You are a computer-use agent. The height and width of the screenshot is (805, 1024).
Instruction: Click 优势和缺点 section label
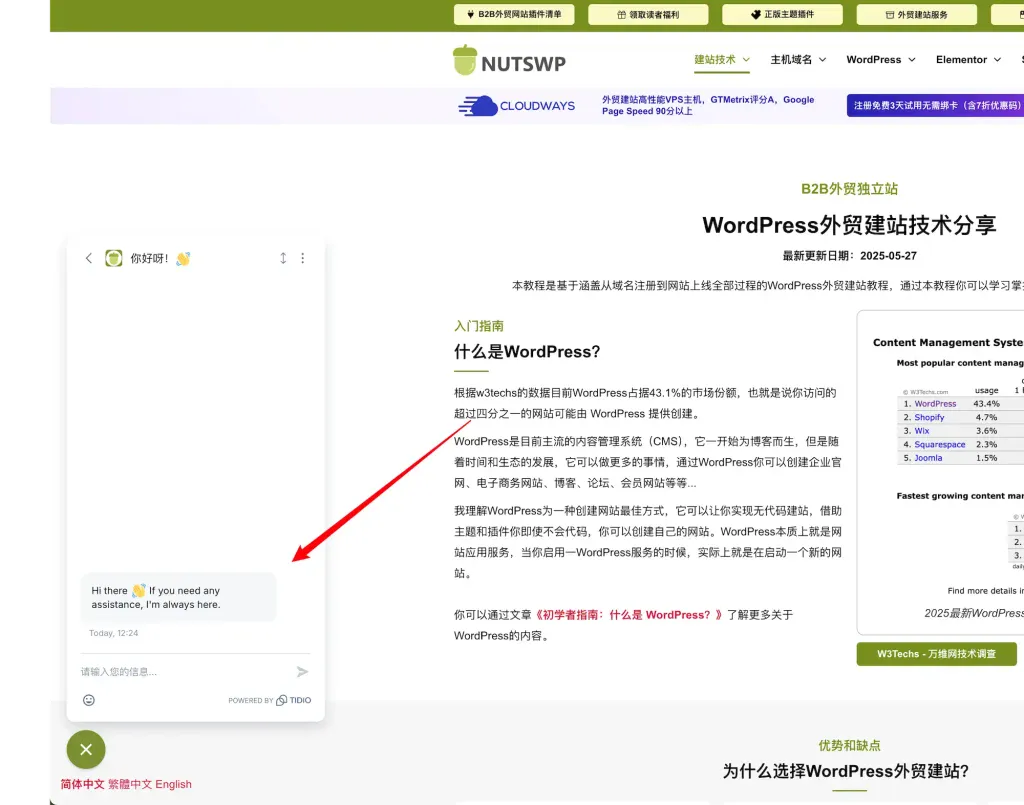[x=850, y=745]
